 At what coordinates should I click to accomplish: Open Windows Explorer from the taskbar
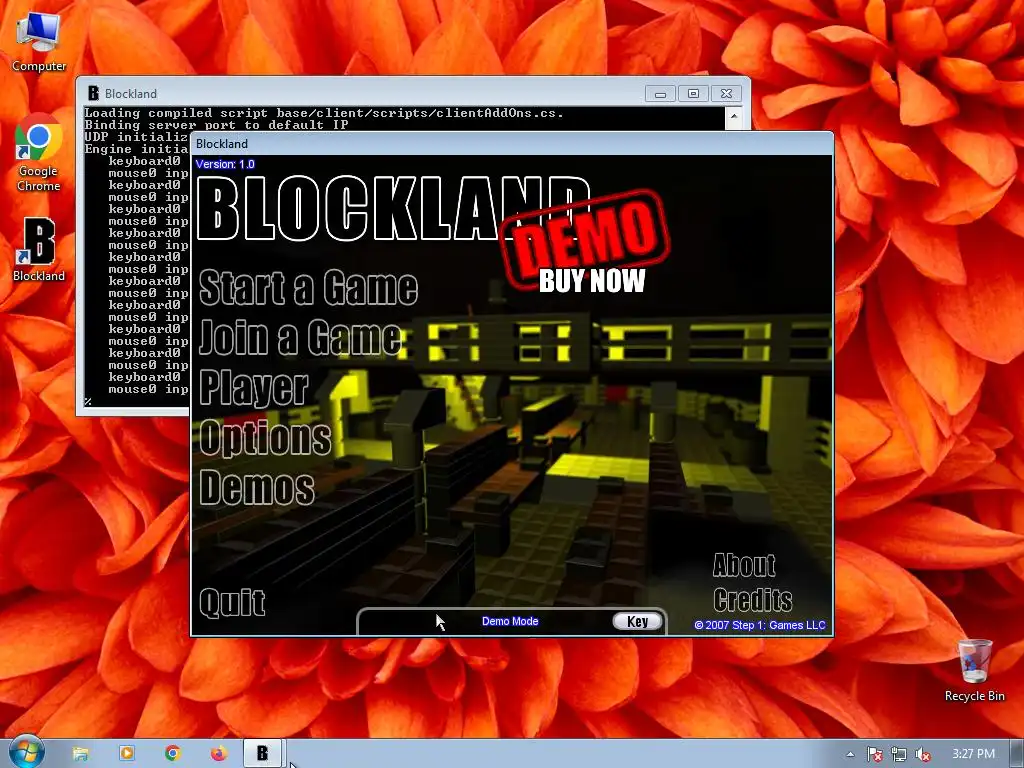click(80, 754)
